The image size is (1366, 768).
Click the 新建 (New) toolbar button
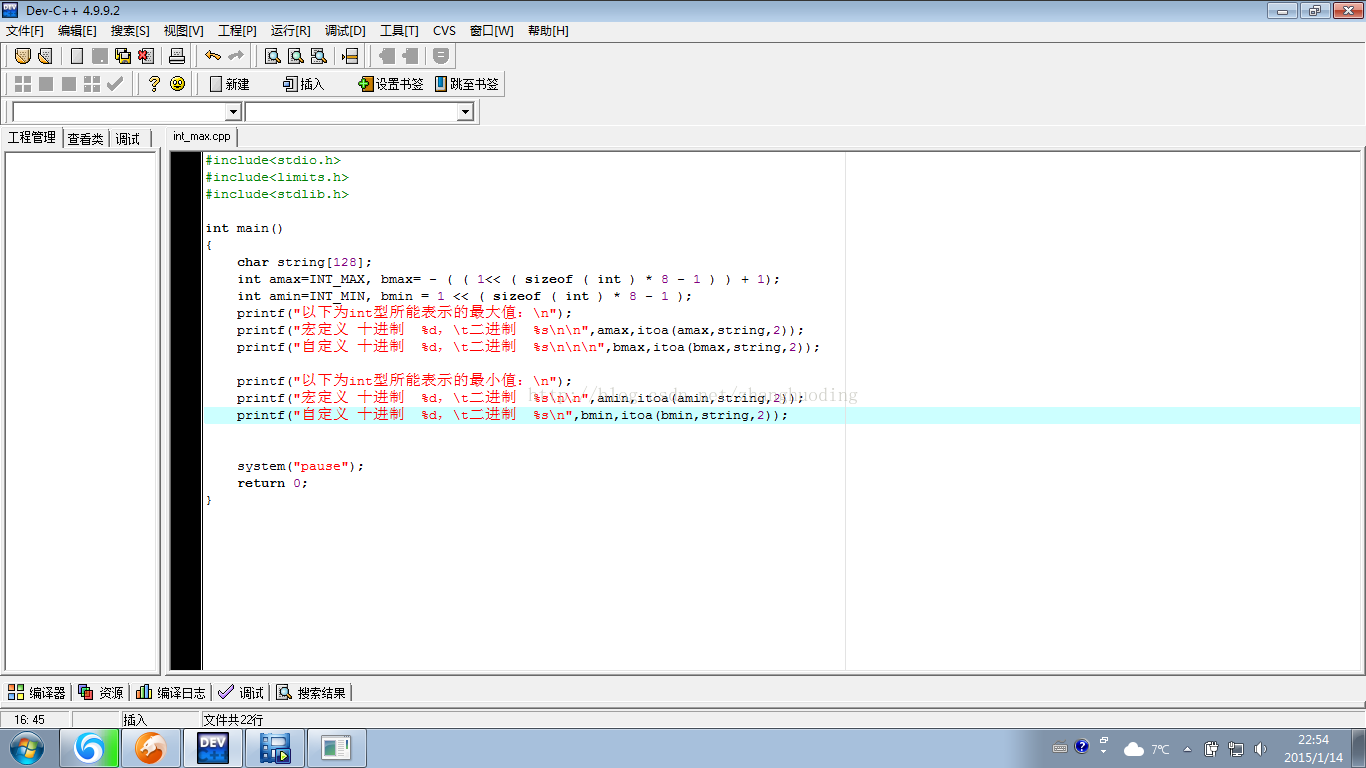229,84
